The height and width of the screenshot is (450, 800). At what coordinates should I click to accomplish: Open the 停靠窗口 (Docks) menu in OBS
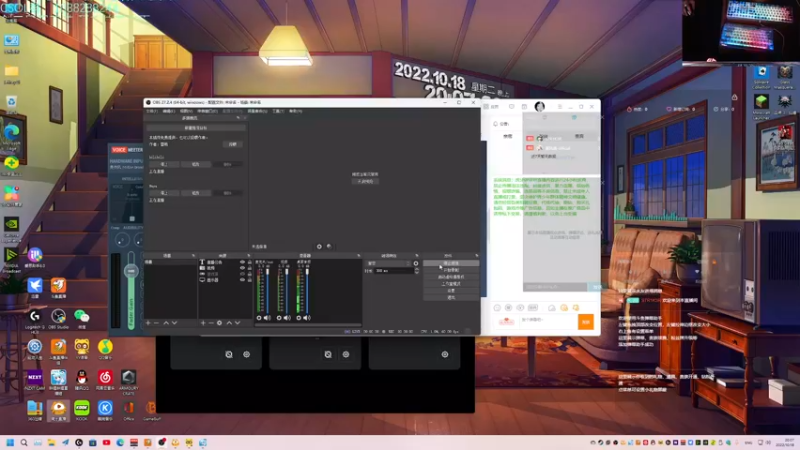[x=207, y=111]
